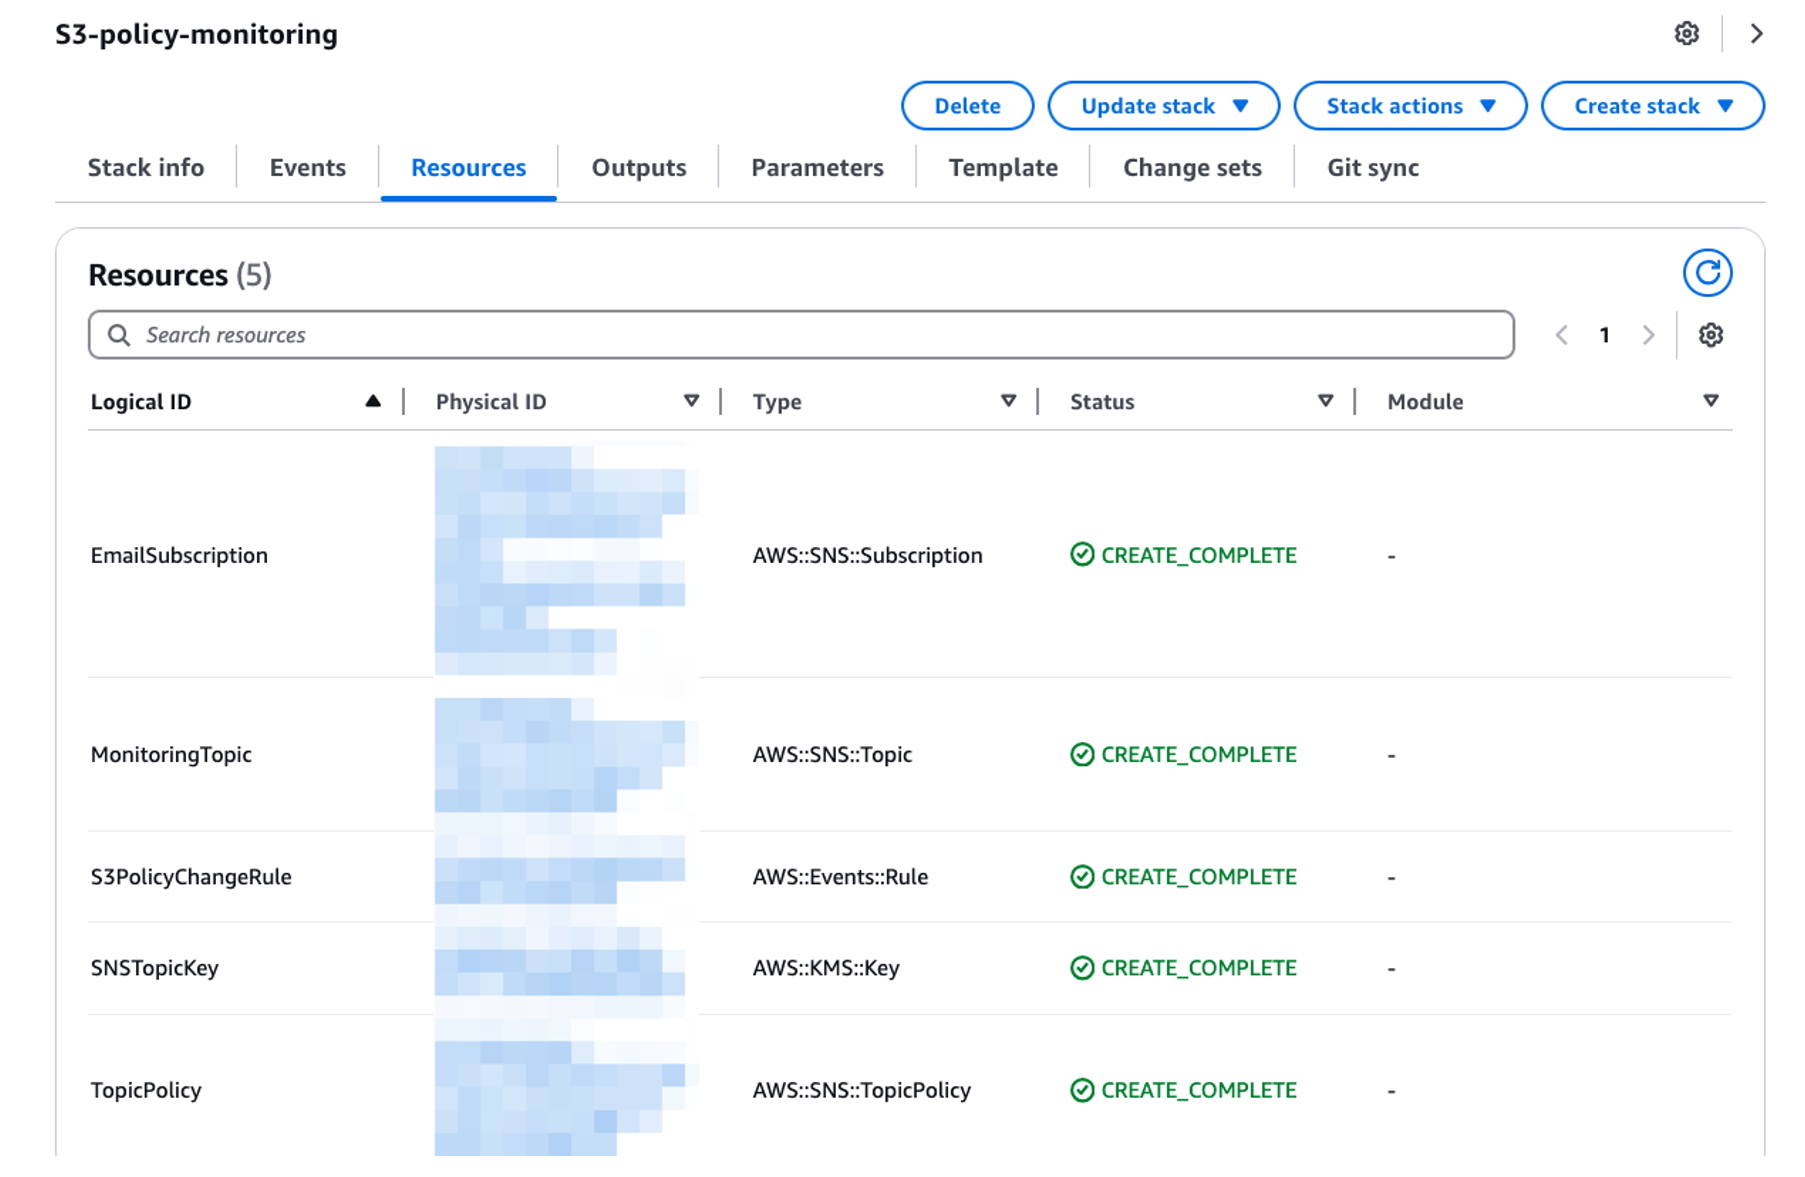
Task: Sort by Logical ID column arrow
Action: click(373, 401)
